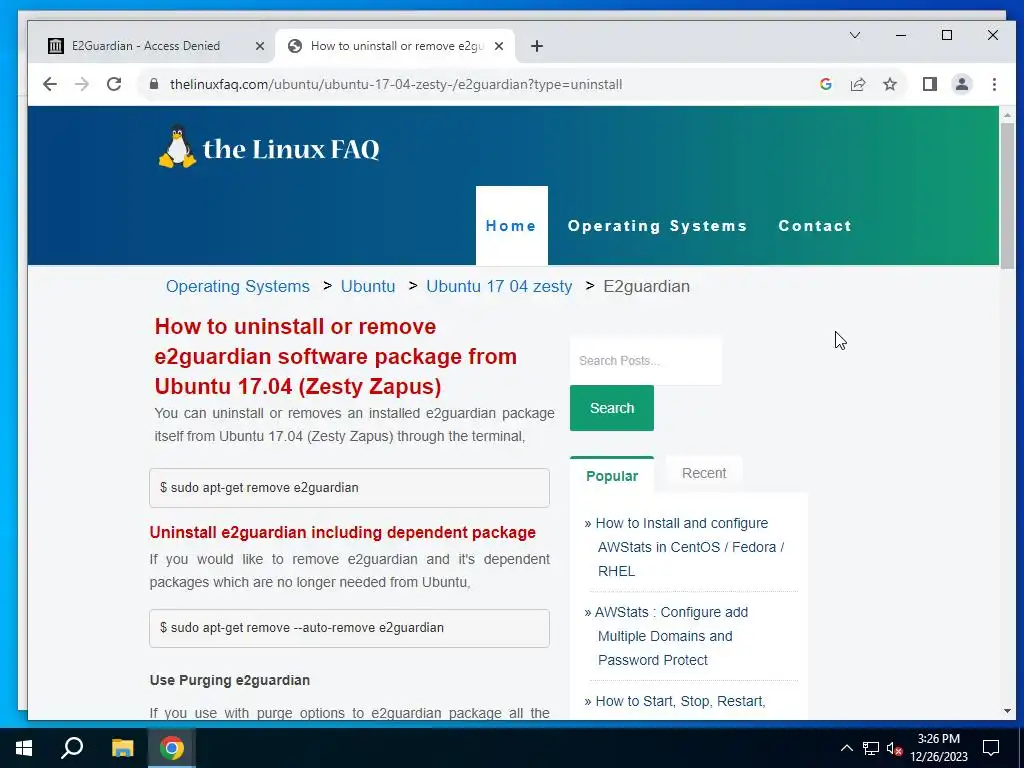The height and width of the screenshot is (768, 1024).
Task: Click the Linux FAQ penguin logo
Action: pyautogui.click(x=177, y=146)
